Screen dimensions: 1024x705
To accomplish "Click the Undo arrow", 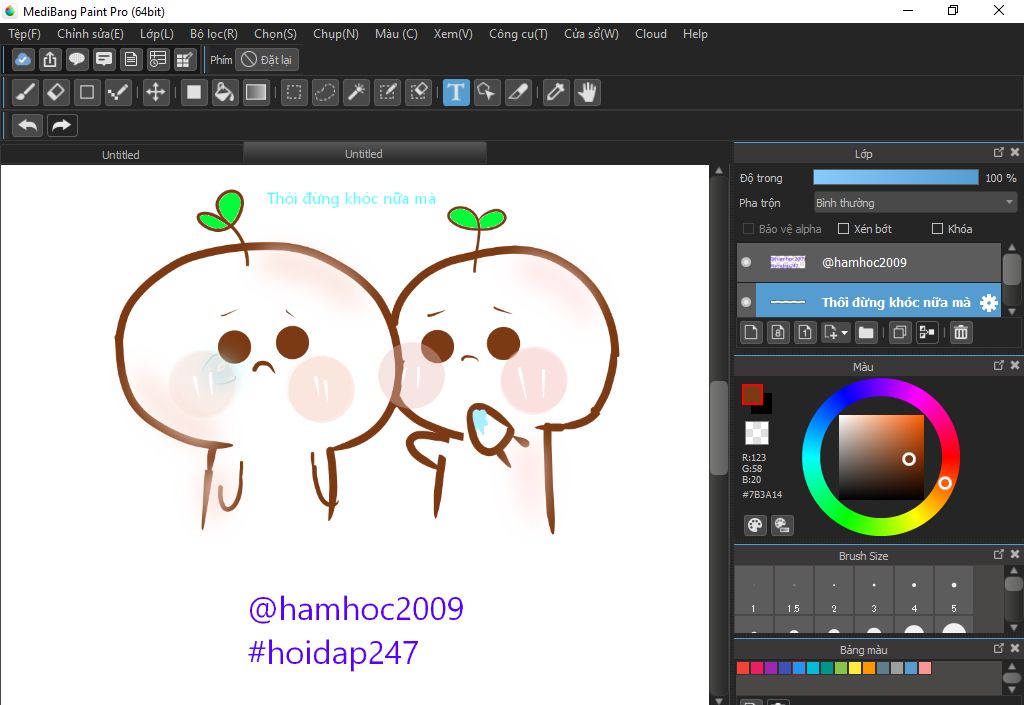I will [x=27, y=125].
